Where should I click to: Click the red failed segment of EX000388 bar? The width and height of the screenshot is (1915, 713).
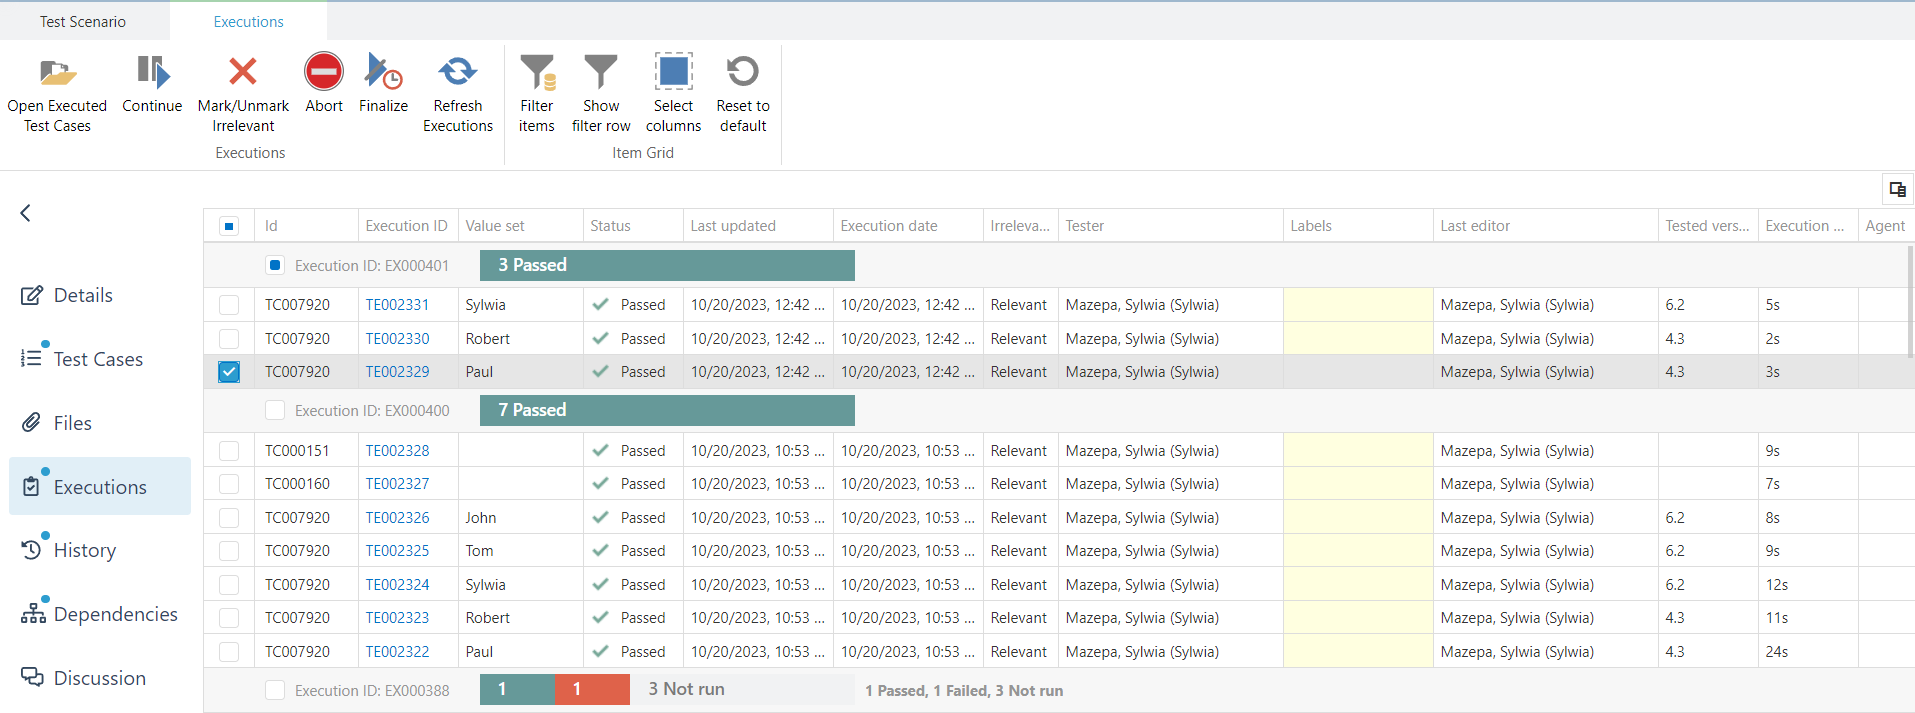(x=592, y=690)
